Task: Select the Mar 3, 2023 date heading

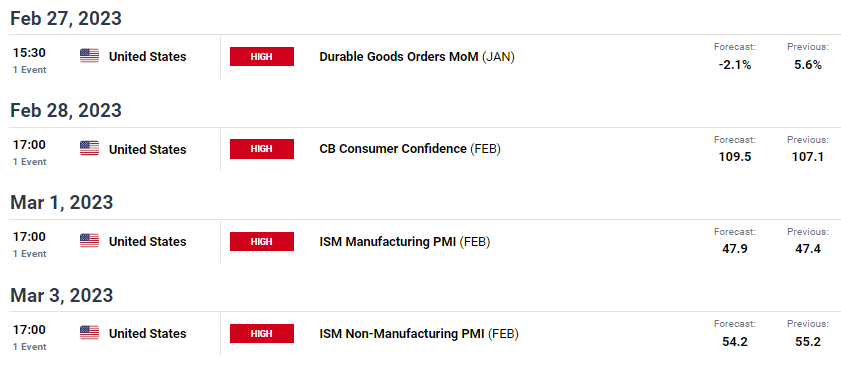Action: point(62,295)
